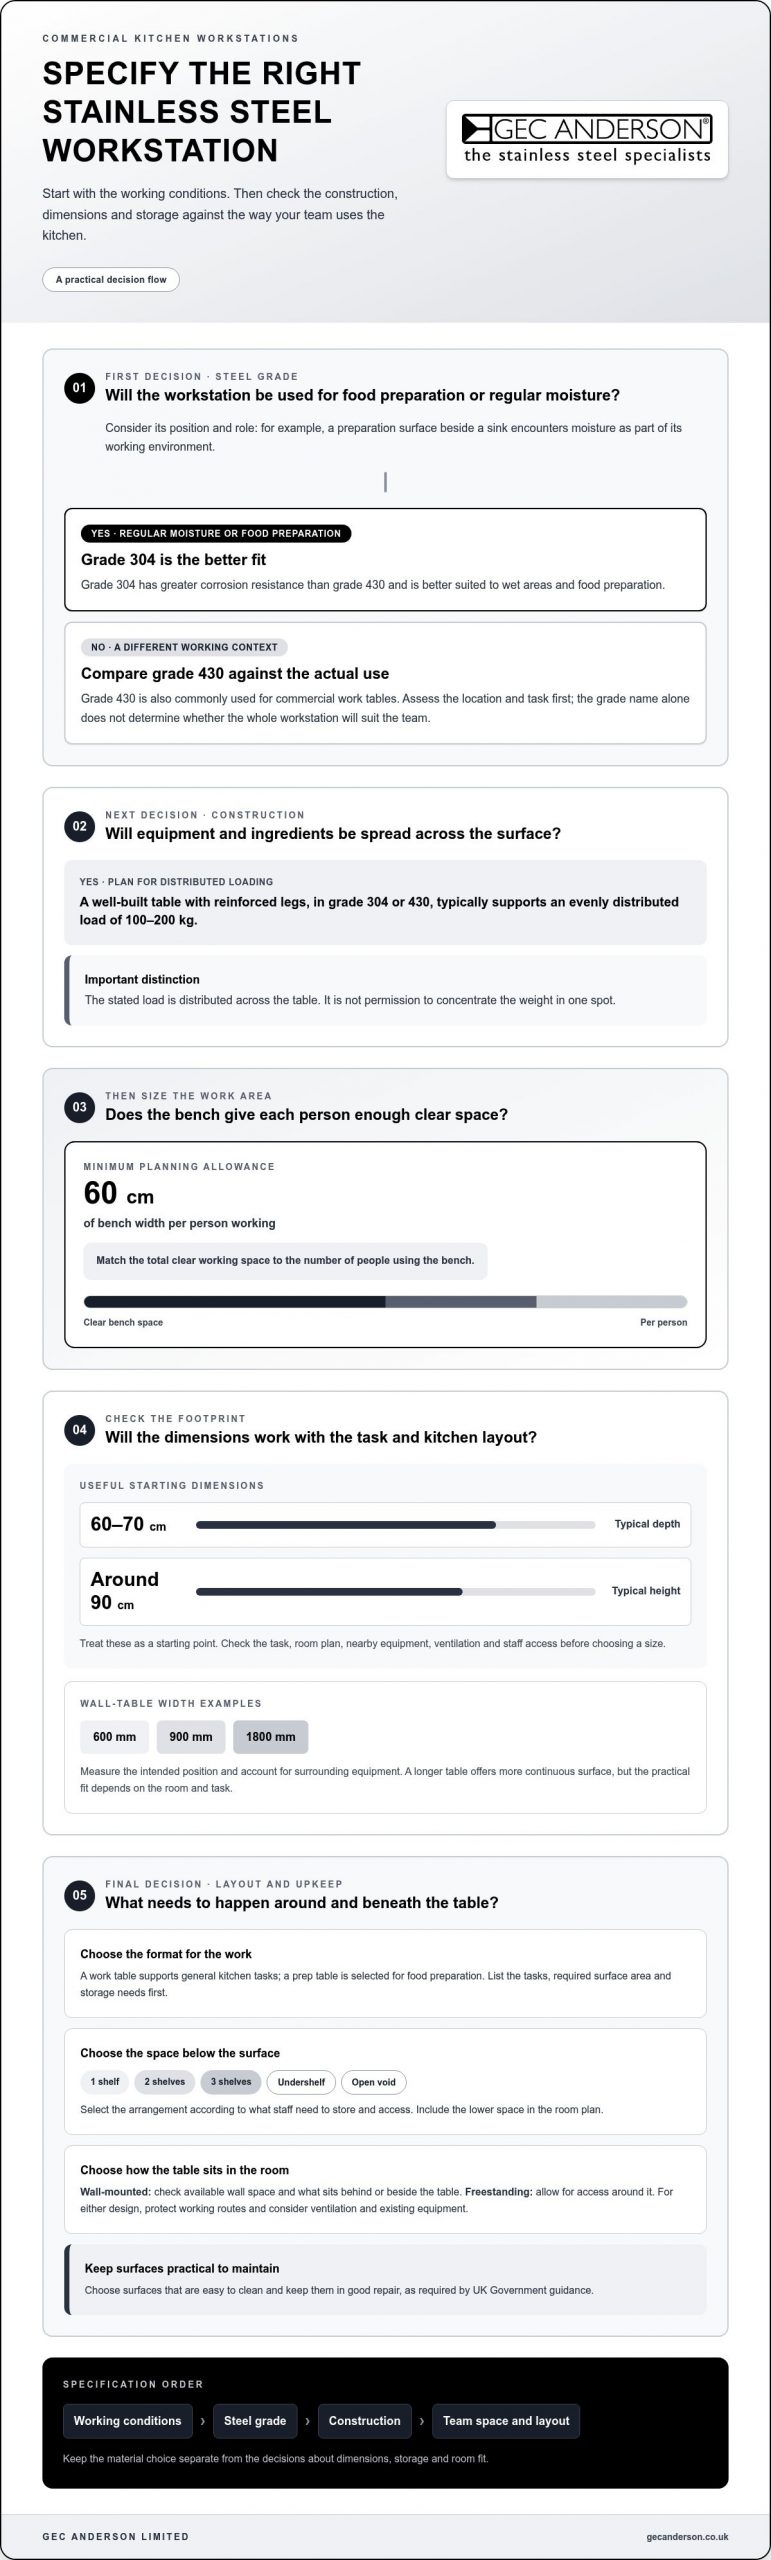771x2560 pixels.
Task: Click the chevron before Team space and layout
Action: point(422,2421)
